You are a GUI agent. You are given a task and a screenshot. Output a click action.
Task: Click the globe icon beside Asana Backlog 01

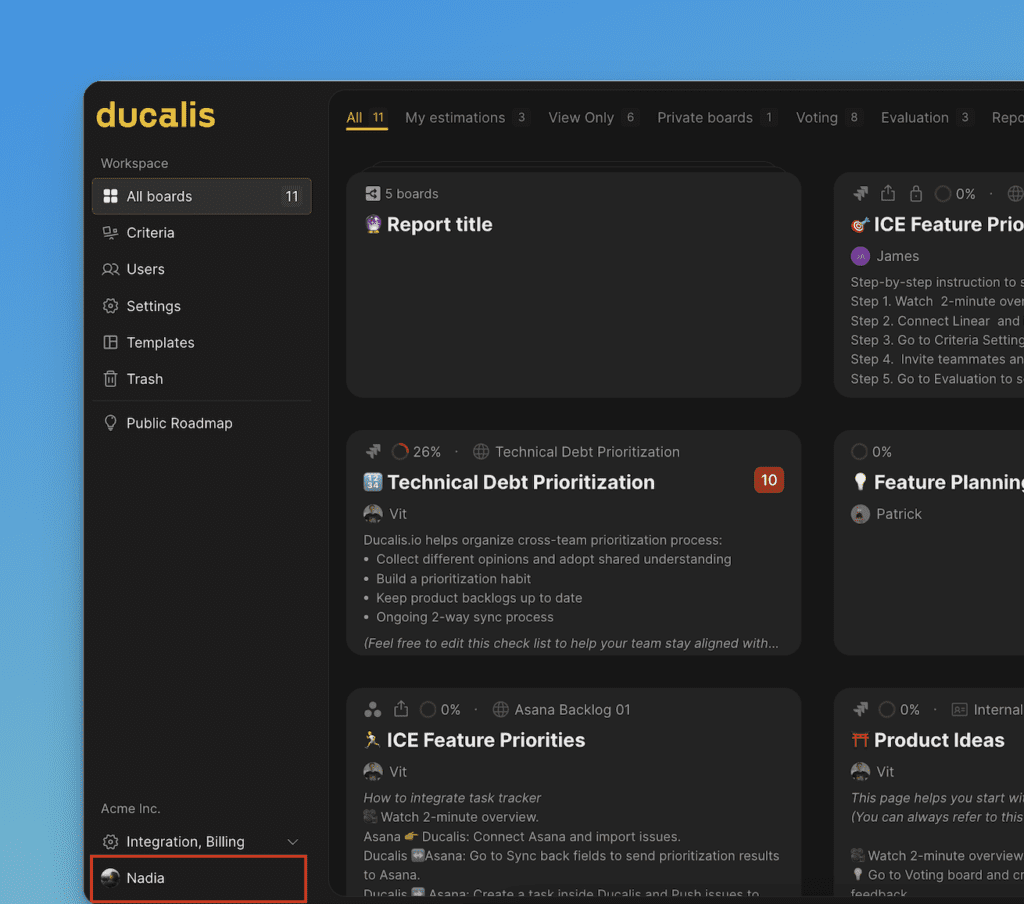pos(501,710)
